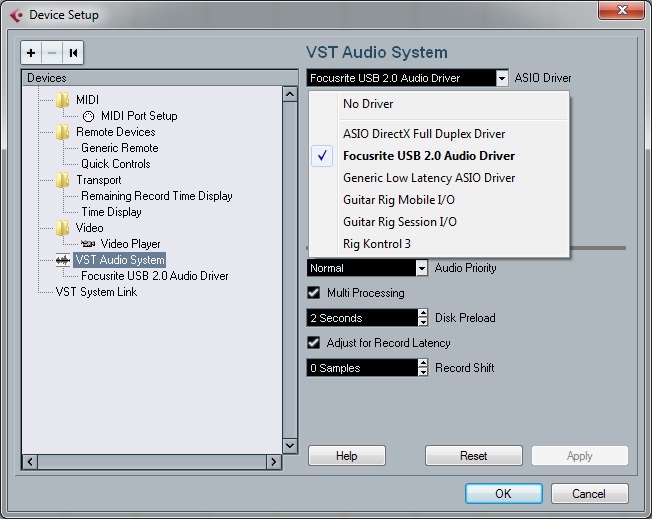Click the Transport folder icon
This screenshot has height=519, width=652.
62,180
